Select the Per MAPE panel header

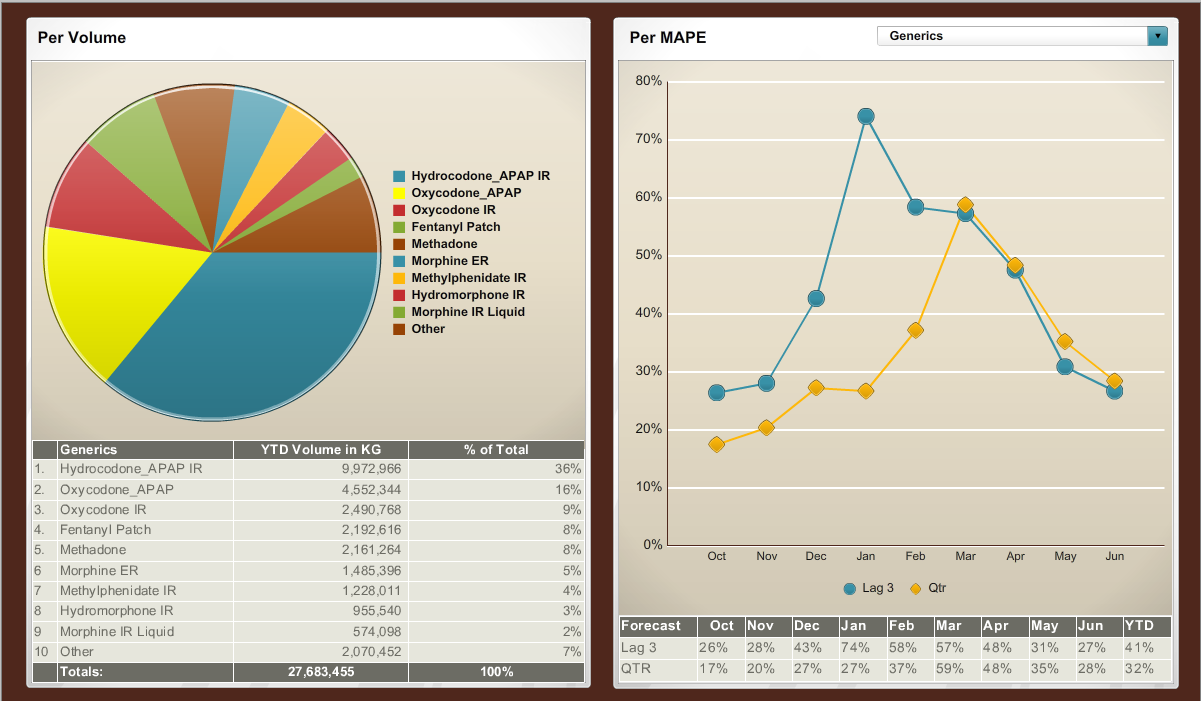(x=668, y=37)
